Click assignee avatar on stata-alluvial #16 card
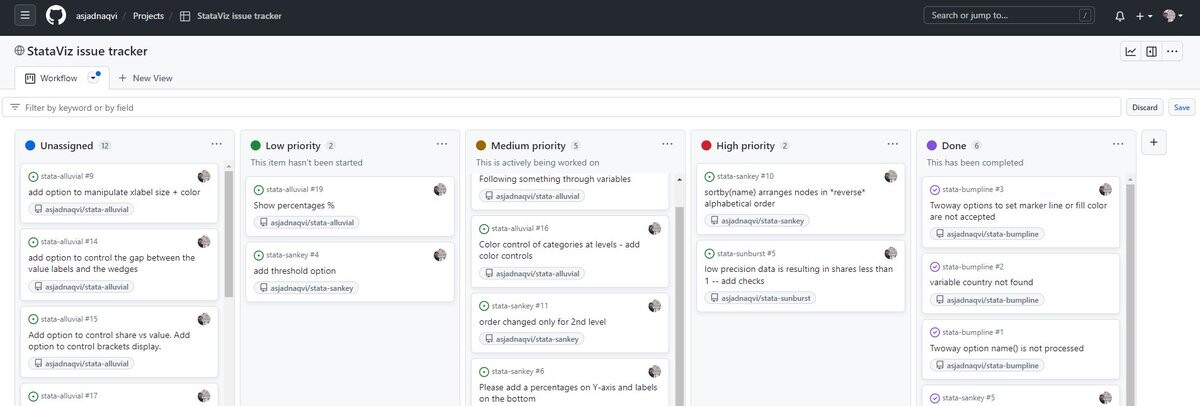The height and width of the screenshot is (406, 1200). (655, 228)
